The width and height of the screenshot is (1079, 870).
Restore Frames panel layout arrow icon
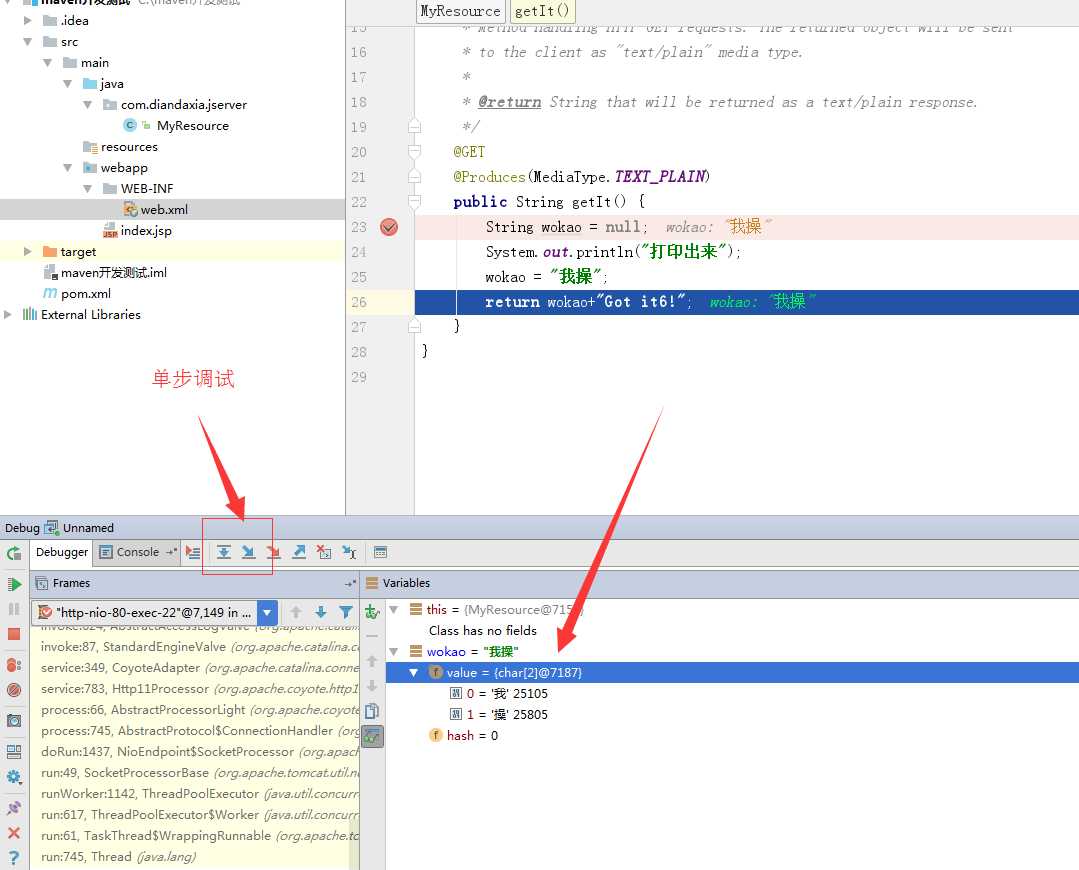[x=350, y=583]
